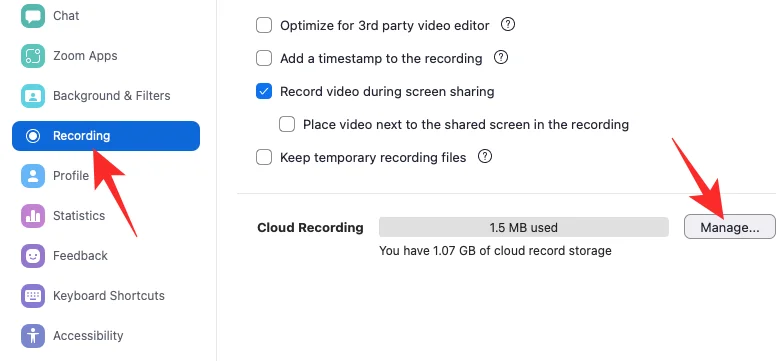Open help for 3rd party video editor option
The width and height of the screenshot is (784, 361).
pyautogui.click(x=508, y=24)
